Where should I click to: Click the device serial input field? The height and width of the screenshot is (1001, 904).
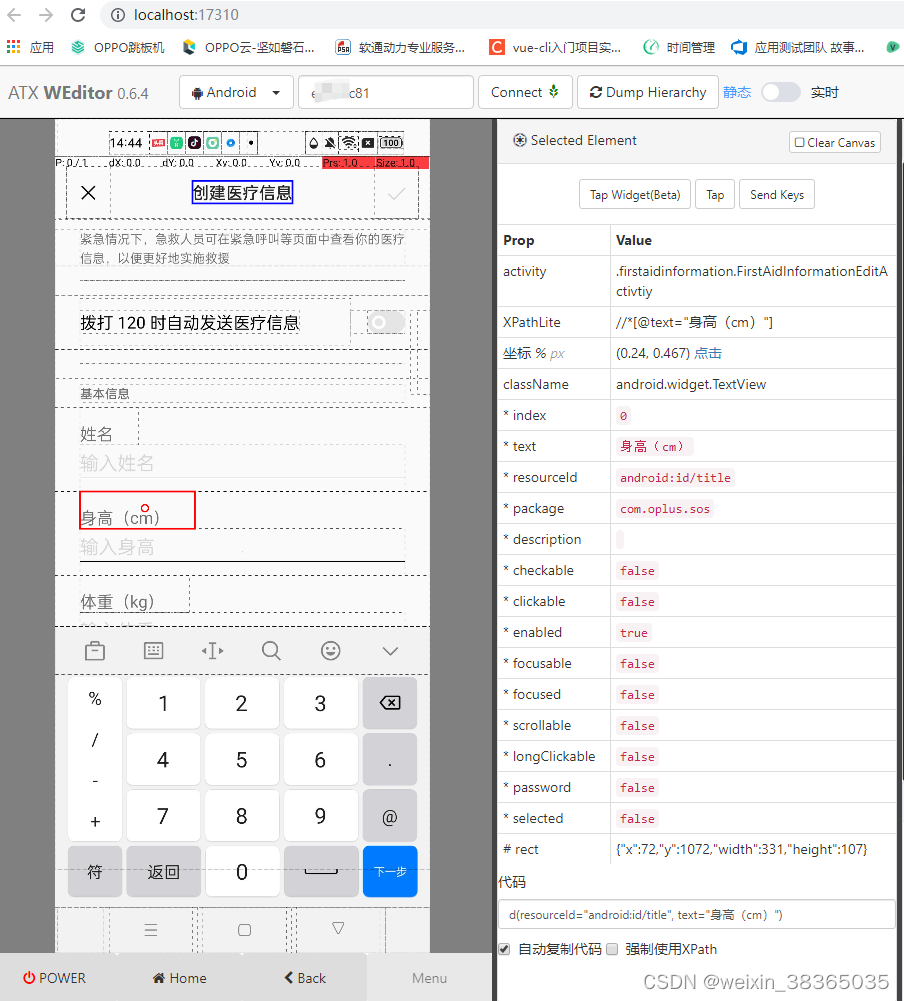point(385,91)
